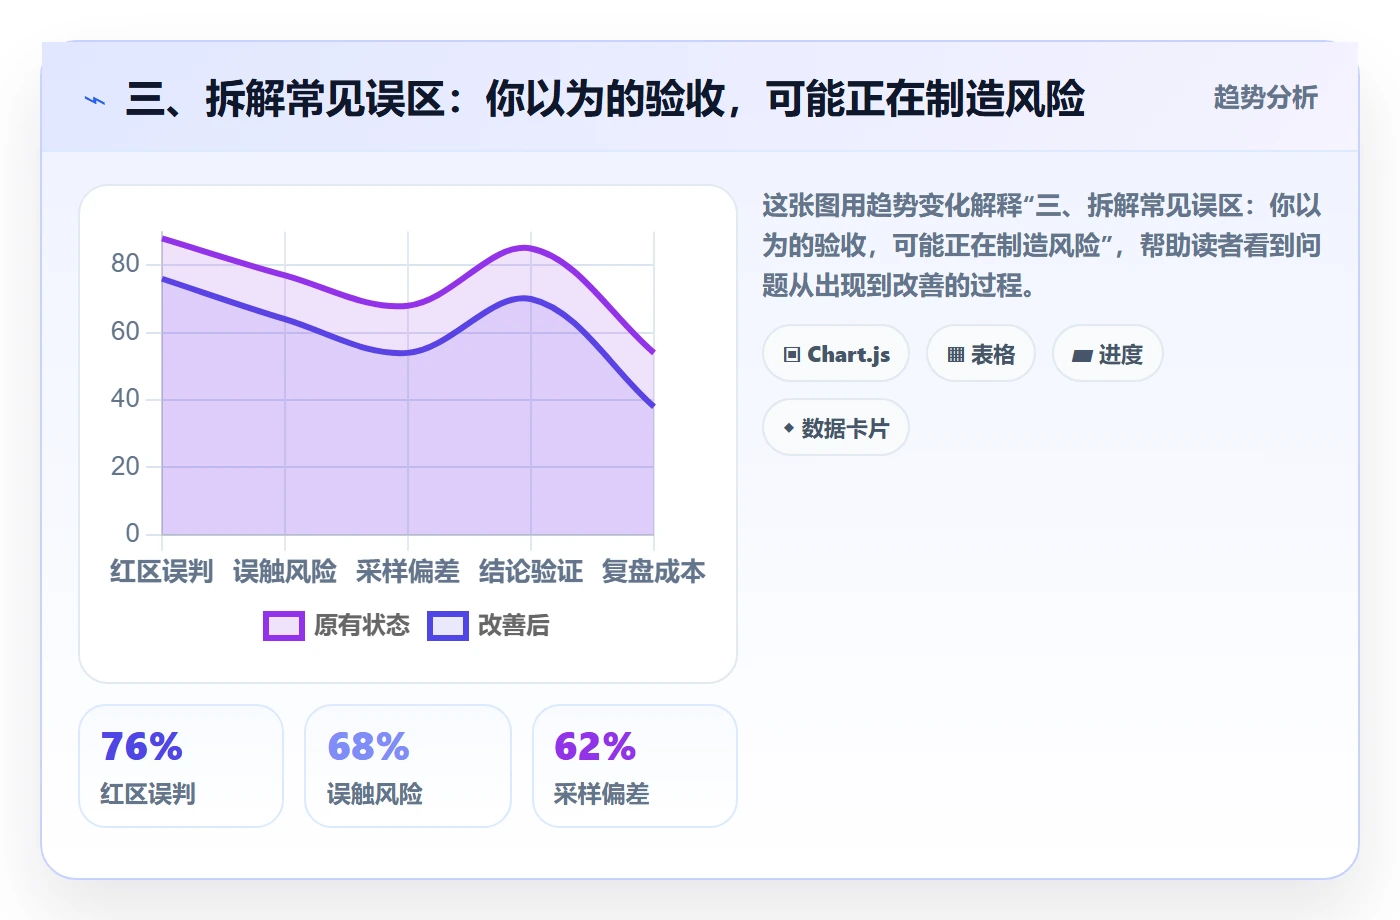
Task: Click the section title 三、拆解常见误区
Action: tap(605, 99)
